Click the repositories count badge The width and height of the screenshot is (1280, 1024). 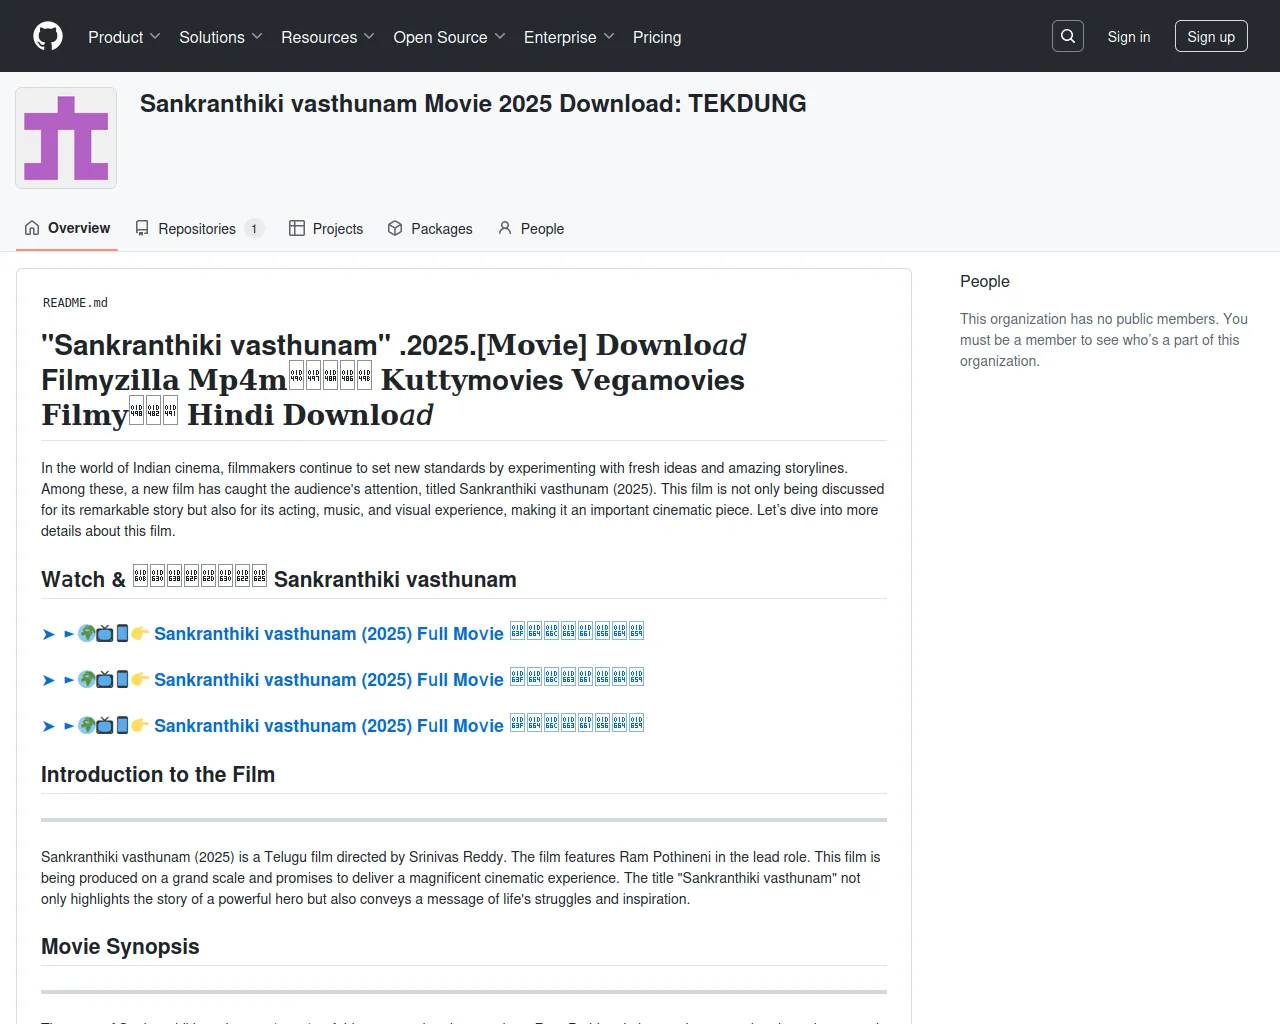[254, 229]
